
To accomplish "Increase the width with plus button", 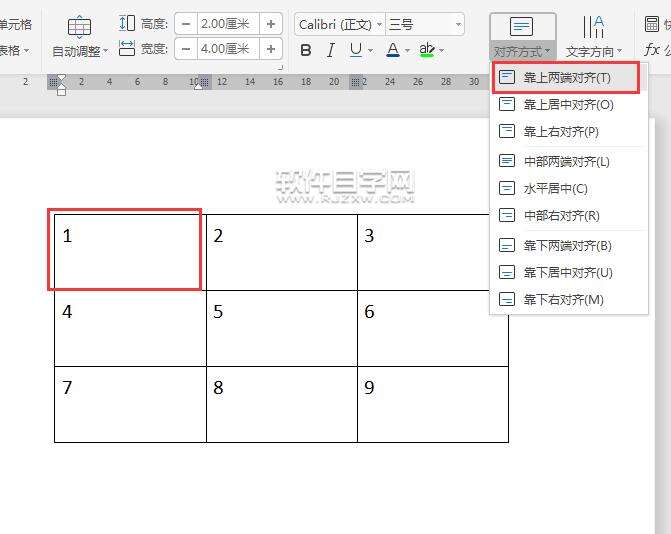I will coord(270,49).
